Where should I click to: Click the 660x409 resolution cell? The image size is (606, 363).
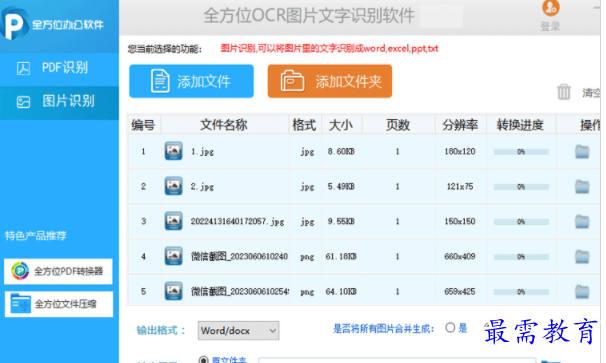pos(460,256)
